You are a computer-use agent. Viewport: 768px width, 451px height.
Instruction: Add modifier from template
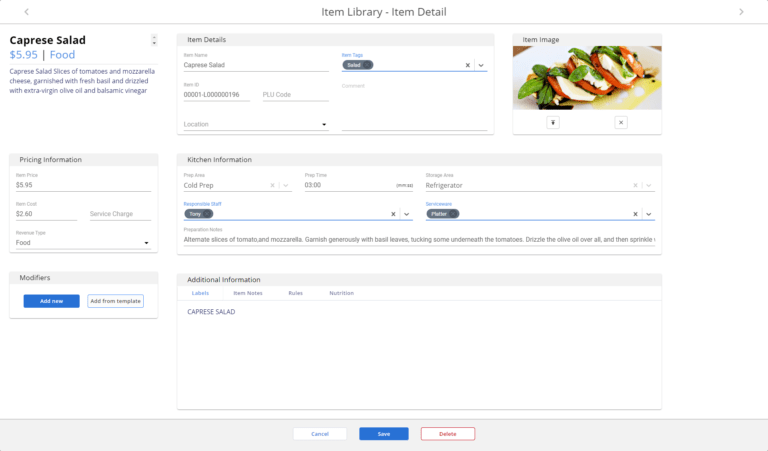pyautogui.click(x=116, y=301)
